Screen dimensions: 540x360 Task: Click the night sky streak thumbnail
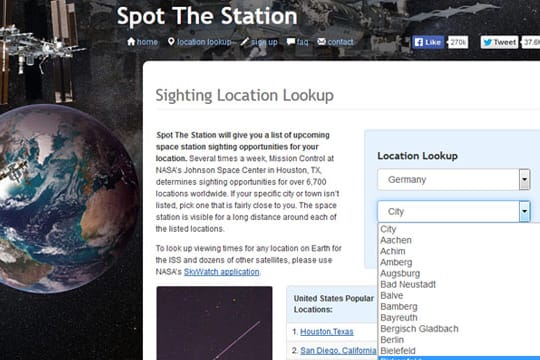point(214,323)
